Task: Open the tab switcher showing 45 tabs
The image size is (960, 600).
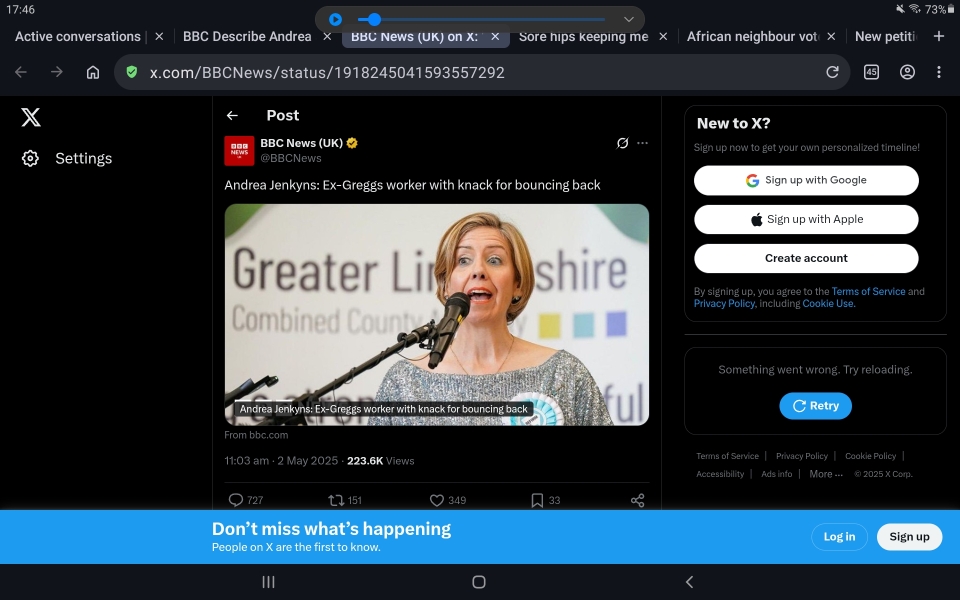Action: pyautogui.click(x=871, y=72)
